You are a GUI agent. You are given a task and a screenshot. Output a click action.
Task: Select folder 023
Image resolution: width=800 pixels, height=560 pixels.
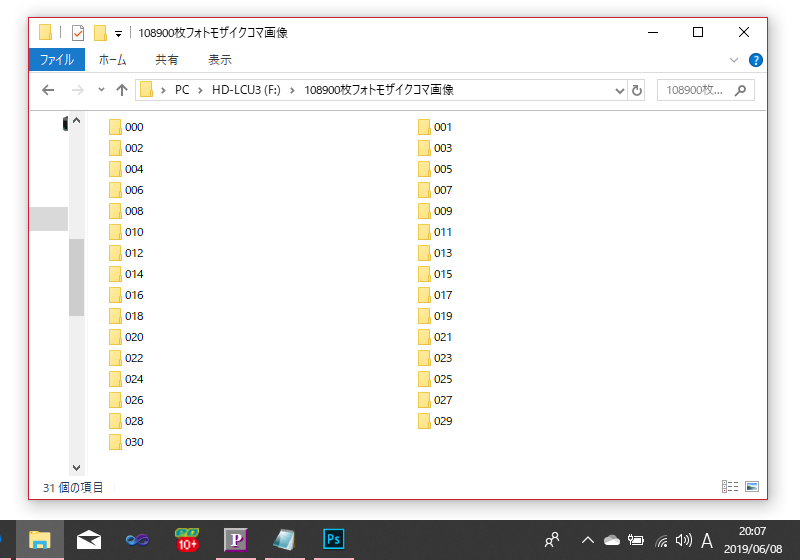435,358
